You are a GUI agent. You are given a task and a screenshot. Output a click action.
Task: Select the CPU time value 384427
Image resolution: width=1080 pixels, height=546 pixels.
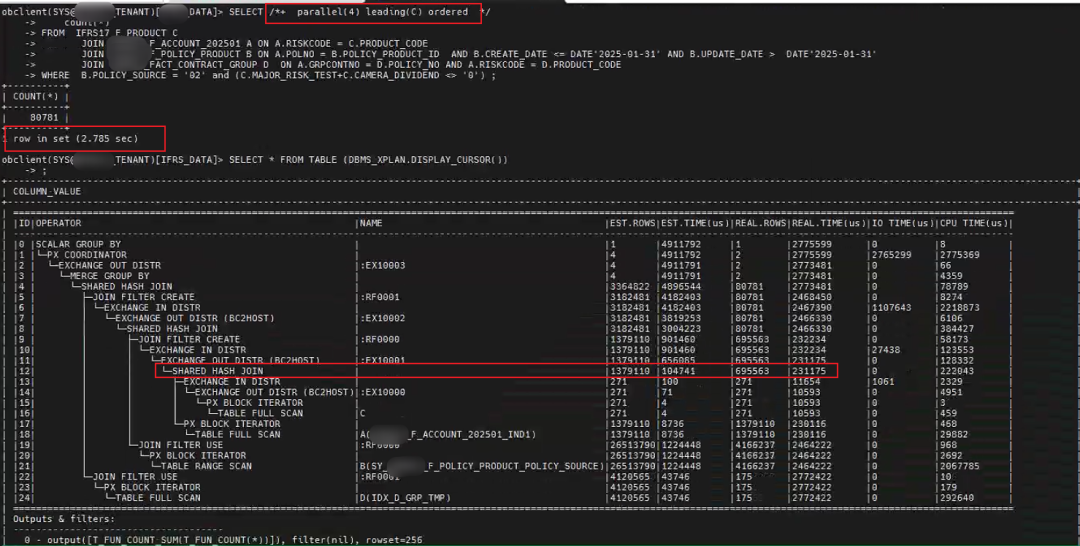(959, 329)
